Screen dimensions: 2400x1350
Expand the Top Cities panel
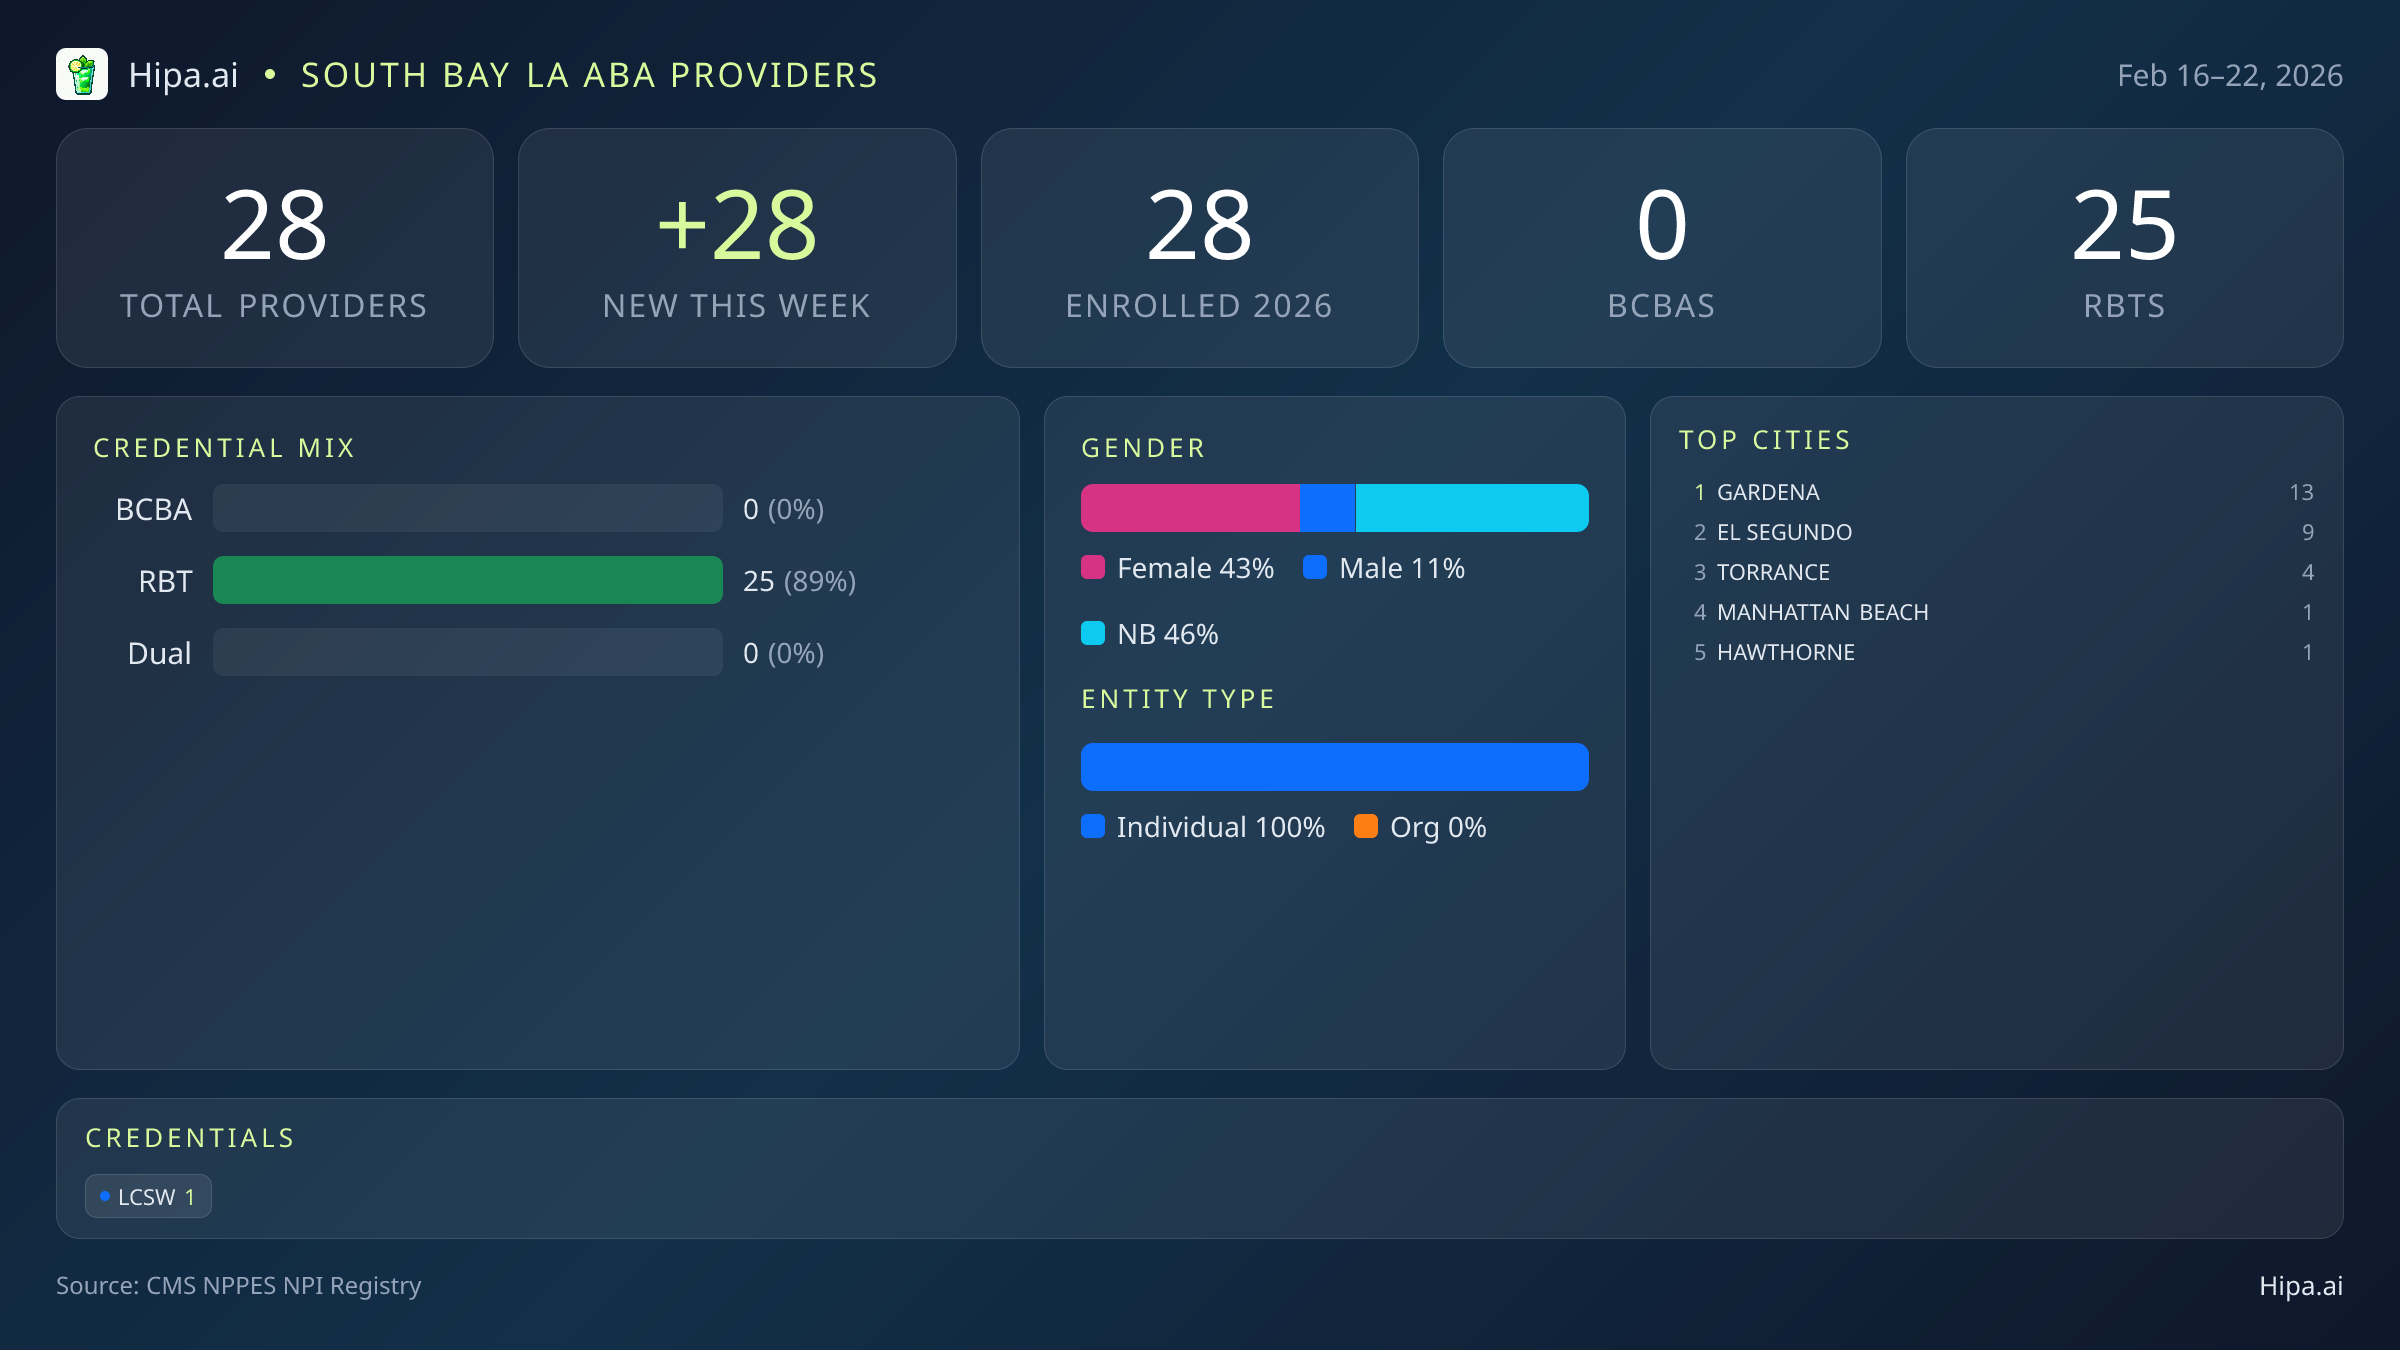coord(1765,439)
